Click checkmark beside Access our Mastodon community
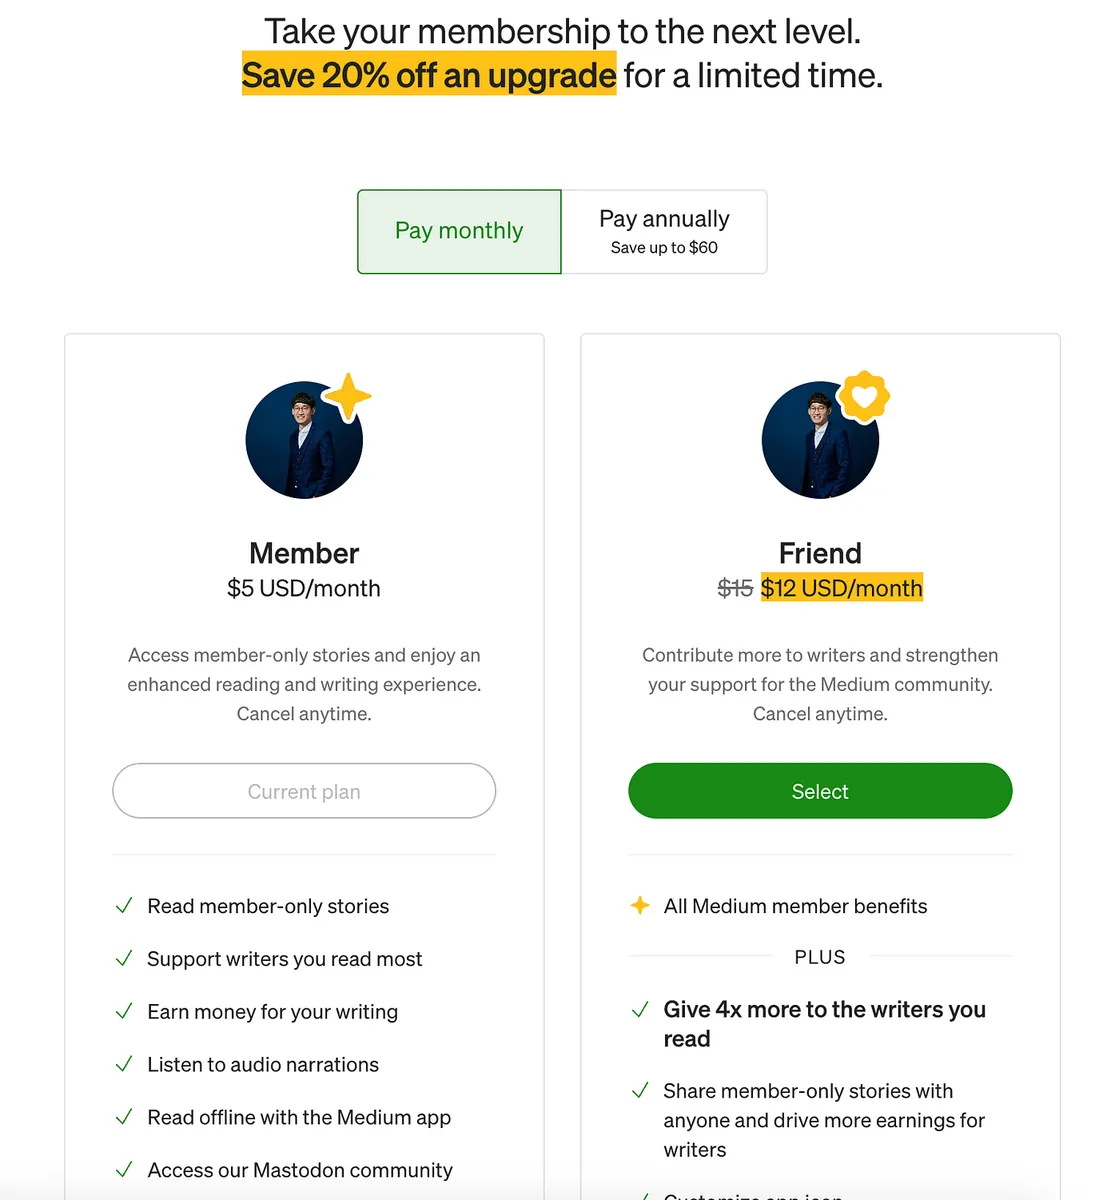This screenshot has width=1119, height=1200. pyautogui.click(x=124, y=1170)
